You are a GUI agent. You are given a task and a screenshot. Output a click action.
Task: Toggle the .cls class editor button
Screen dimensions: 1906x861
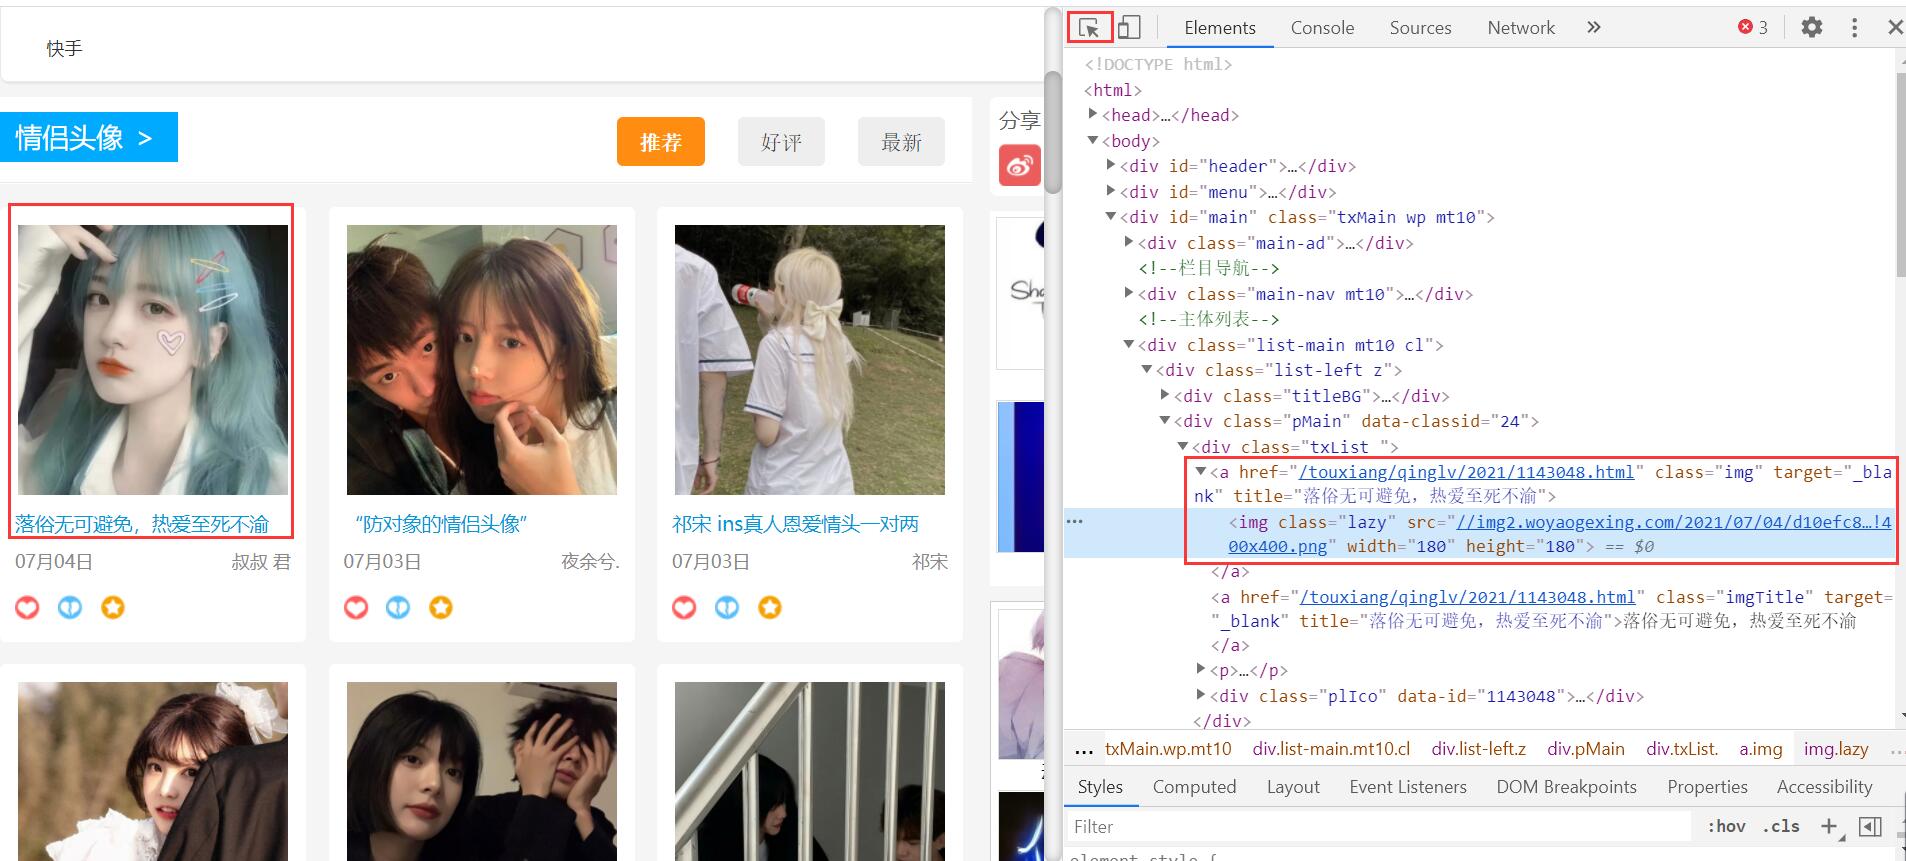point(1781,826)
